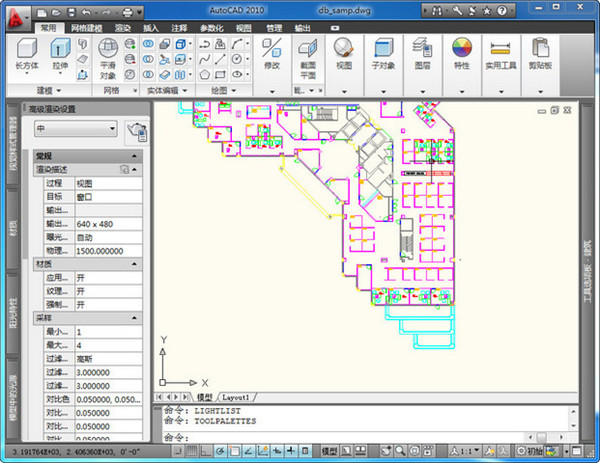Collapse the 采样 sampling section
The height and width of the screenshot is (463, 600).
(x=136, y=317)
